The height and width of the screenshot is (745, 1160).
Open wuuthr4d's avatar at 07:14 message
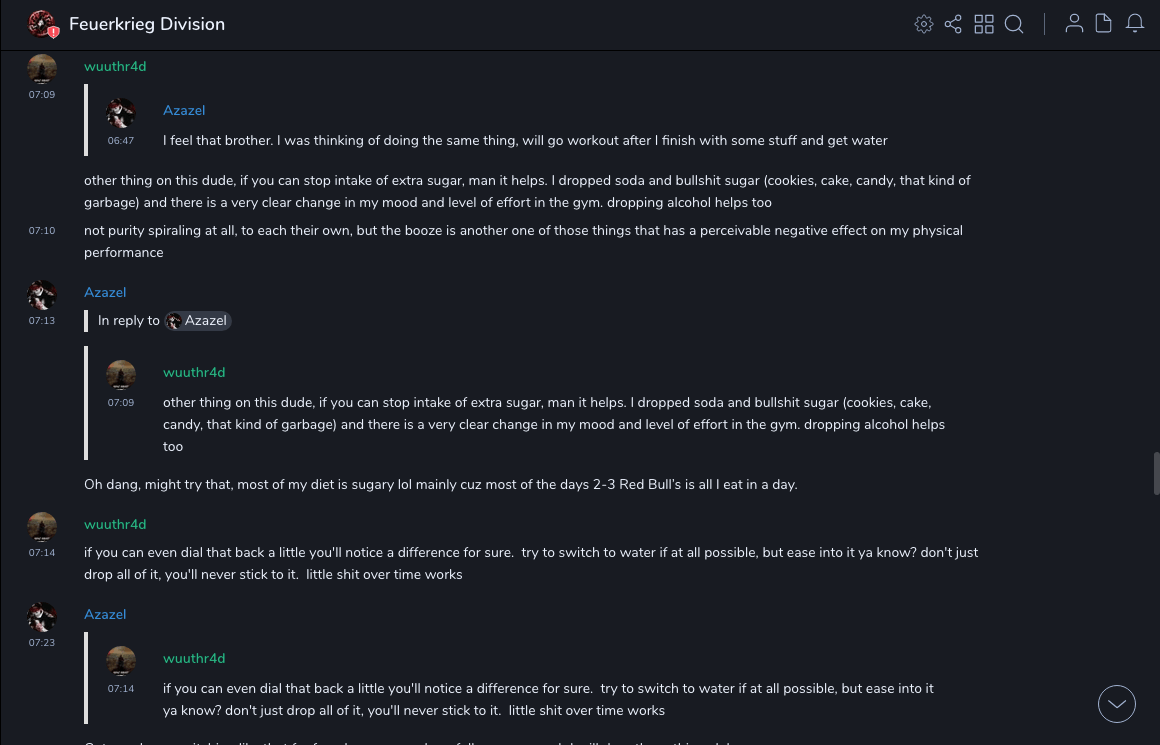(x=42, y=527)
